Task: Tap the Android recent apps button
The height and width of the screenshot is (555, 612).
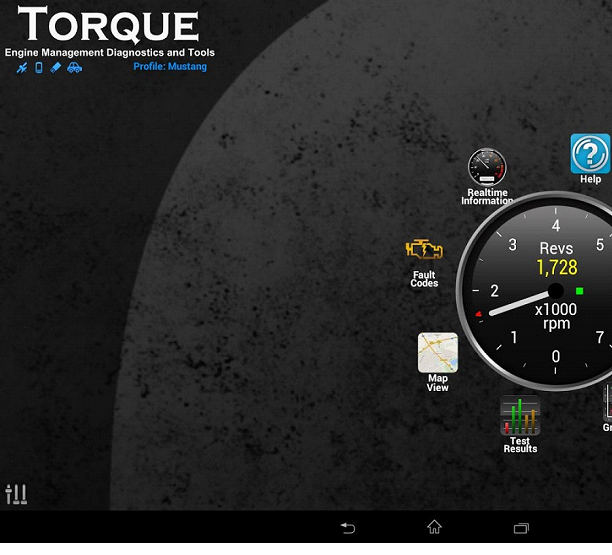Action: (x=521, y=528)
